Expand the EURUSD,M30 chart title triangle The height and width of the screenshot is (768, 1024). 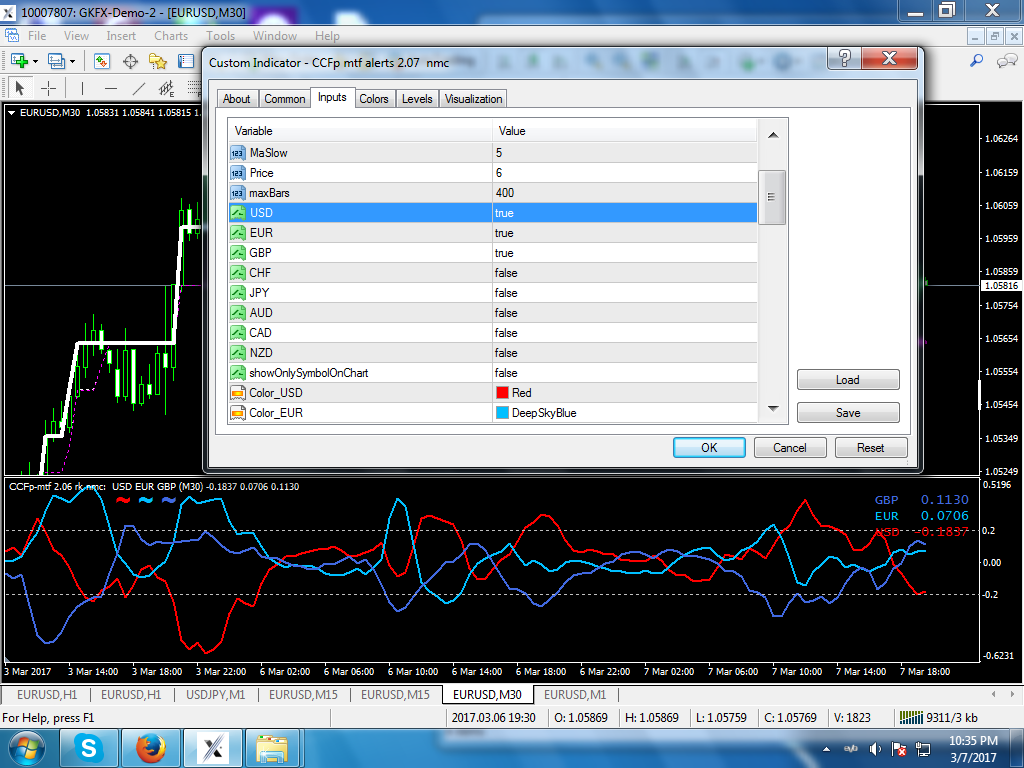coord(12,112)
